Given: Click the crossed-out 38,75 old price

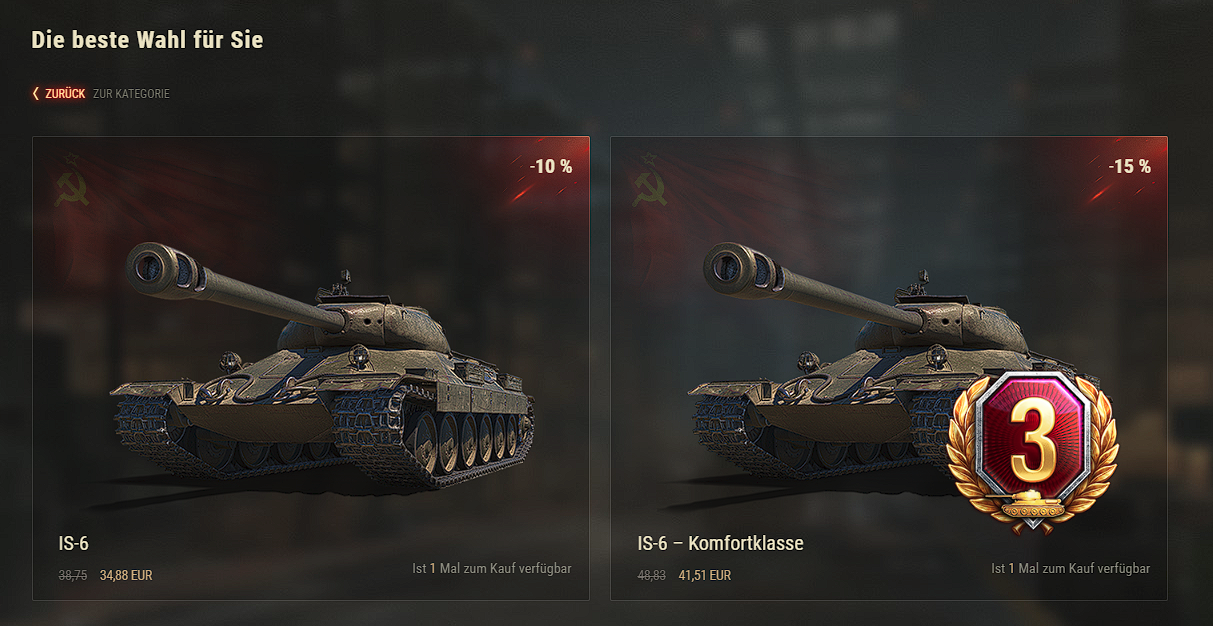Looking at the screenshot, I should point(73,575).
